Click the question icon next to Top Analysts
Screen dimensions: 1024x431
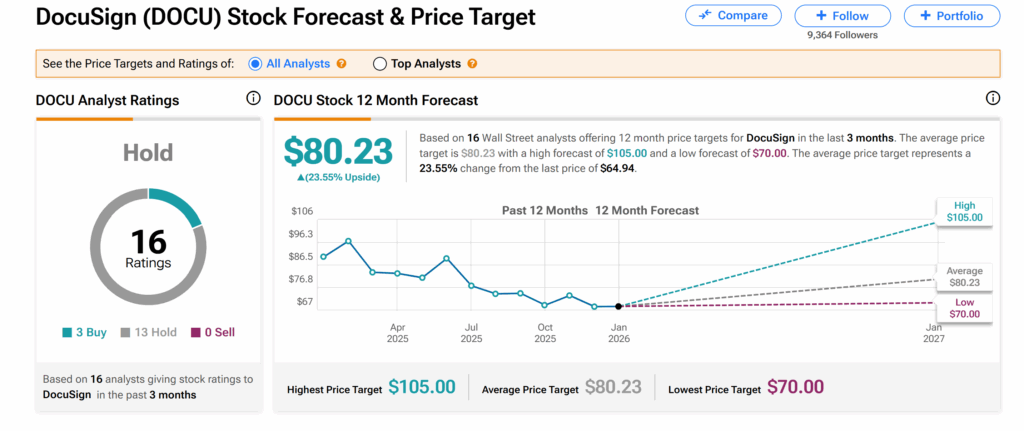point(472,64)
